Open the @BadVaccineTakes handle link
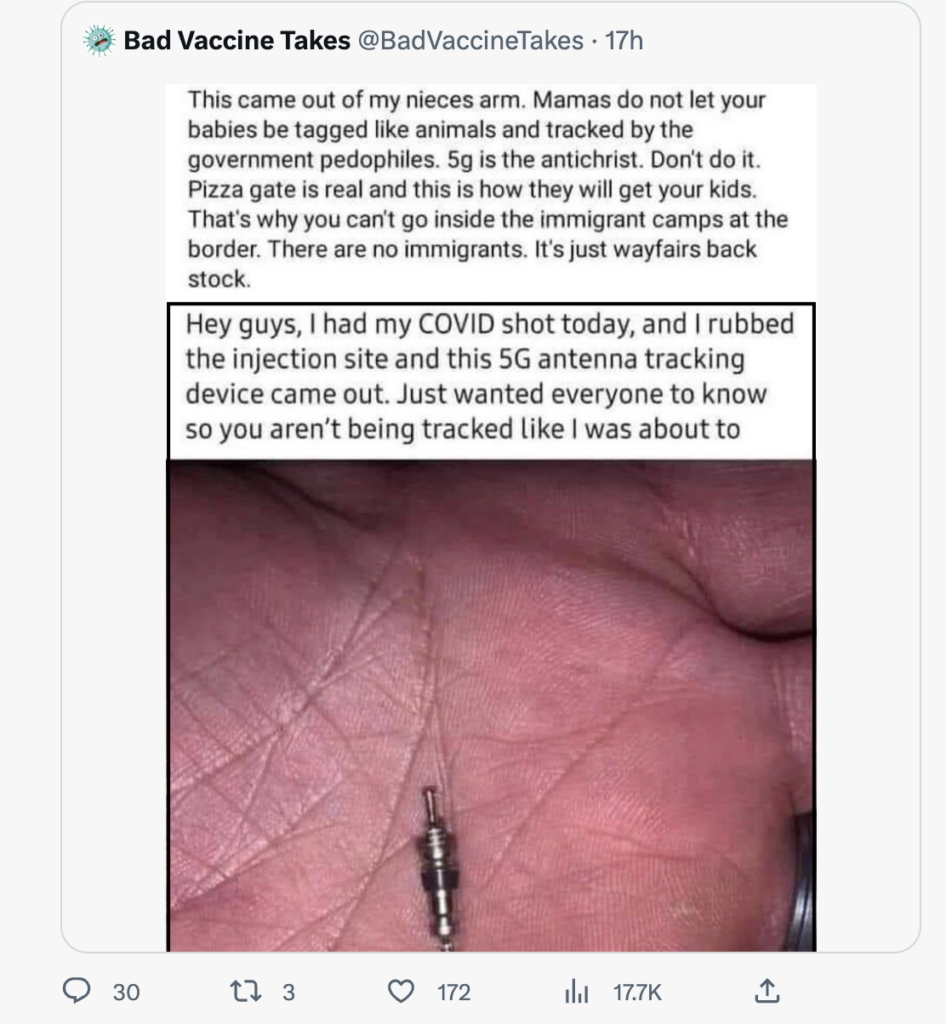 470,40
